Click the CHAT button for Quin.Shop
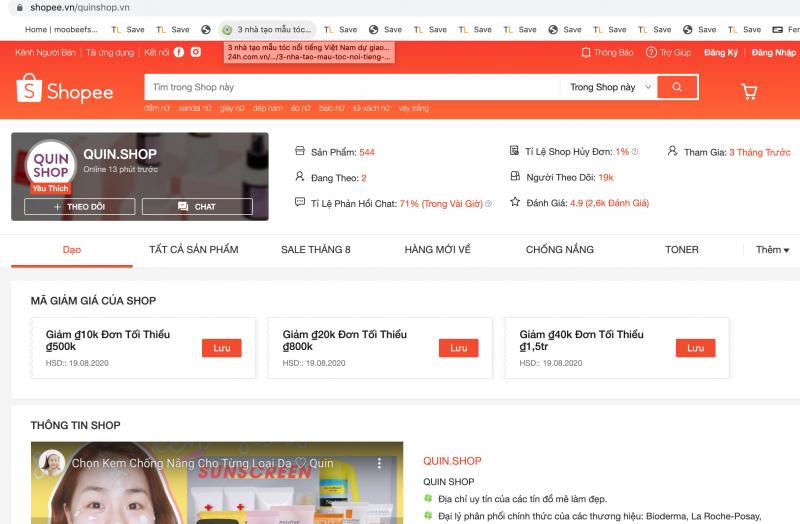The image size is (800, 524). (x=196, y=207)
